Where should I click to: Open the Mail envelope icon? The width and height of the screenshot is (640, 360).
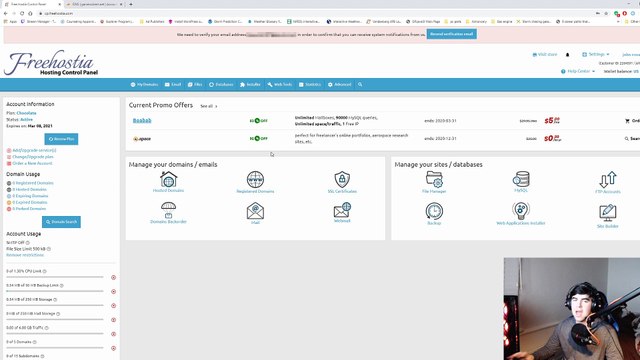coord(255,211)
